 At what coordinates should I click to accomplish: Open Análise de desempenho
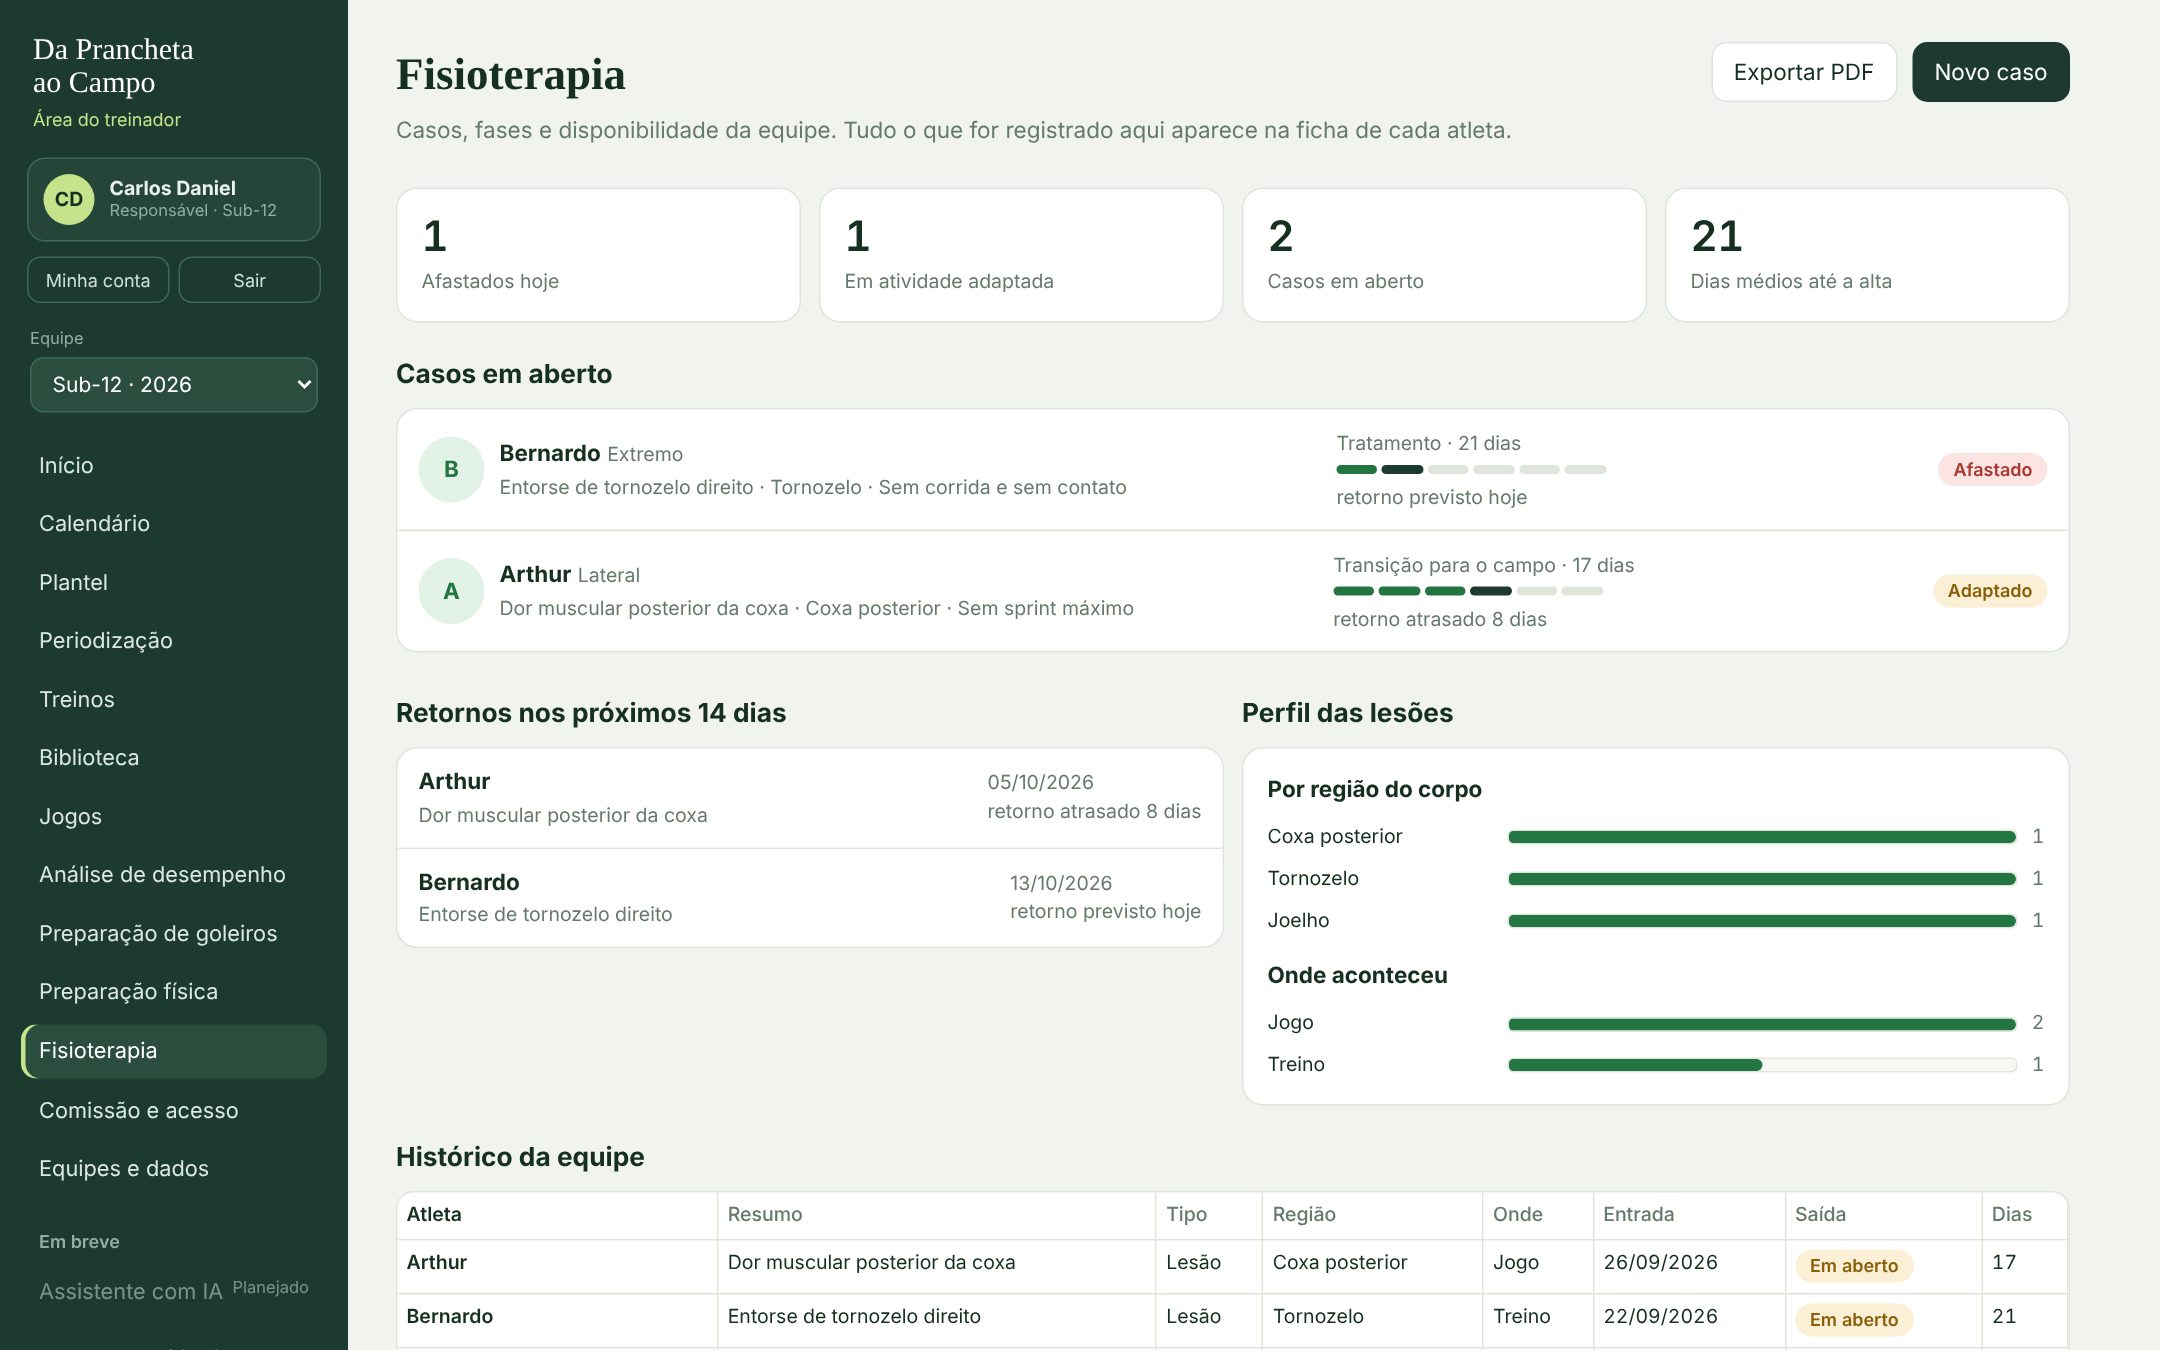174,874
